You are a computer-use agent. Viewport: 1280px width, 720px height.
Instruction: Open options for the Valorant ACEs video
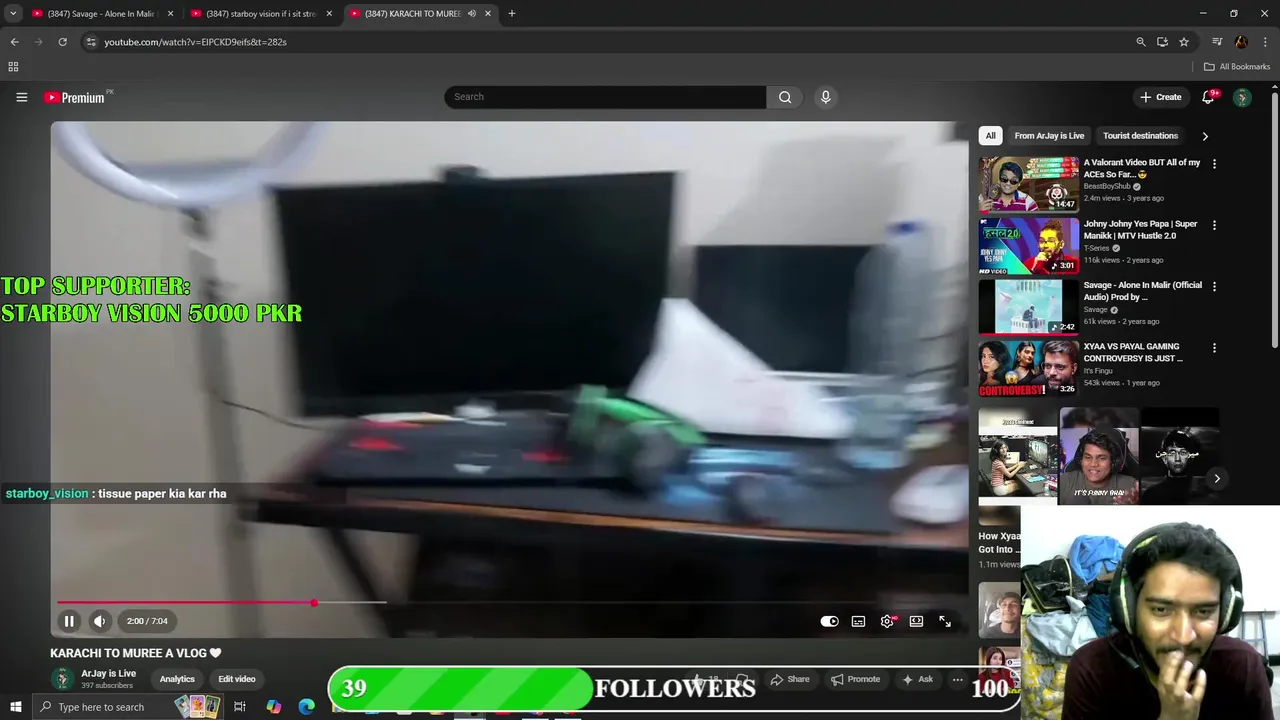1214,164
